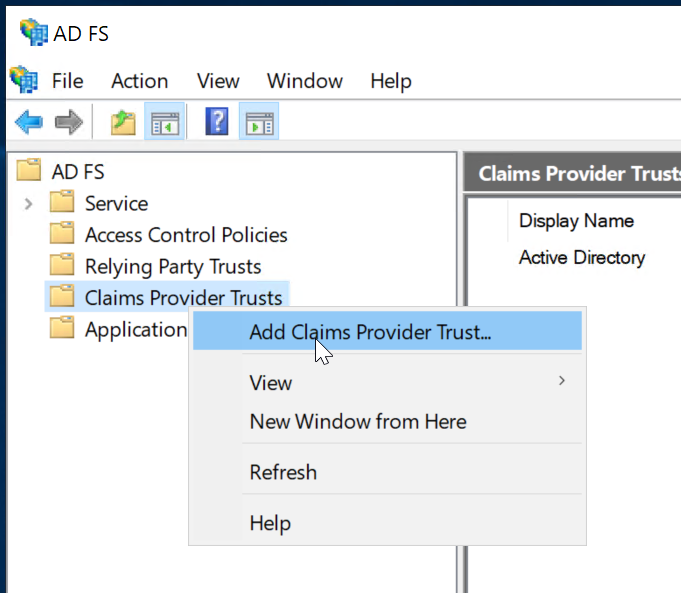
Task: Select Help in the context menu
Action: click(x=387, y=523)
